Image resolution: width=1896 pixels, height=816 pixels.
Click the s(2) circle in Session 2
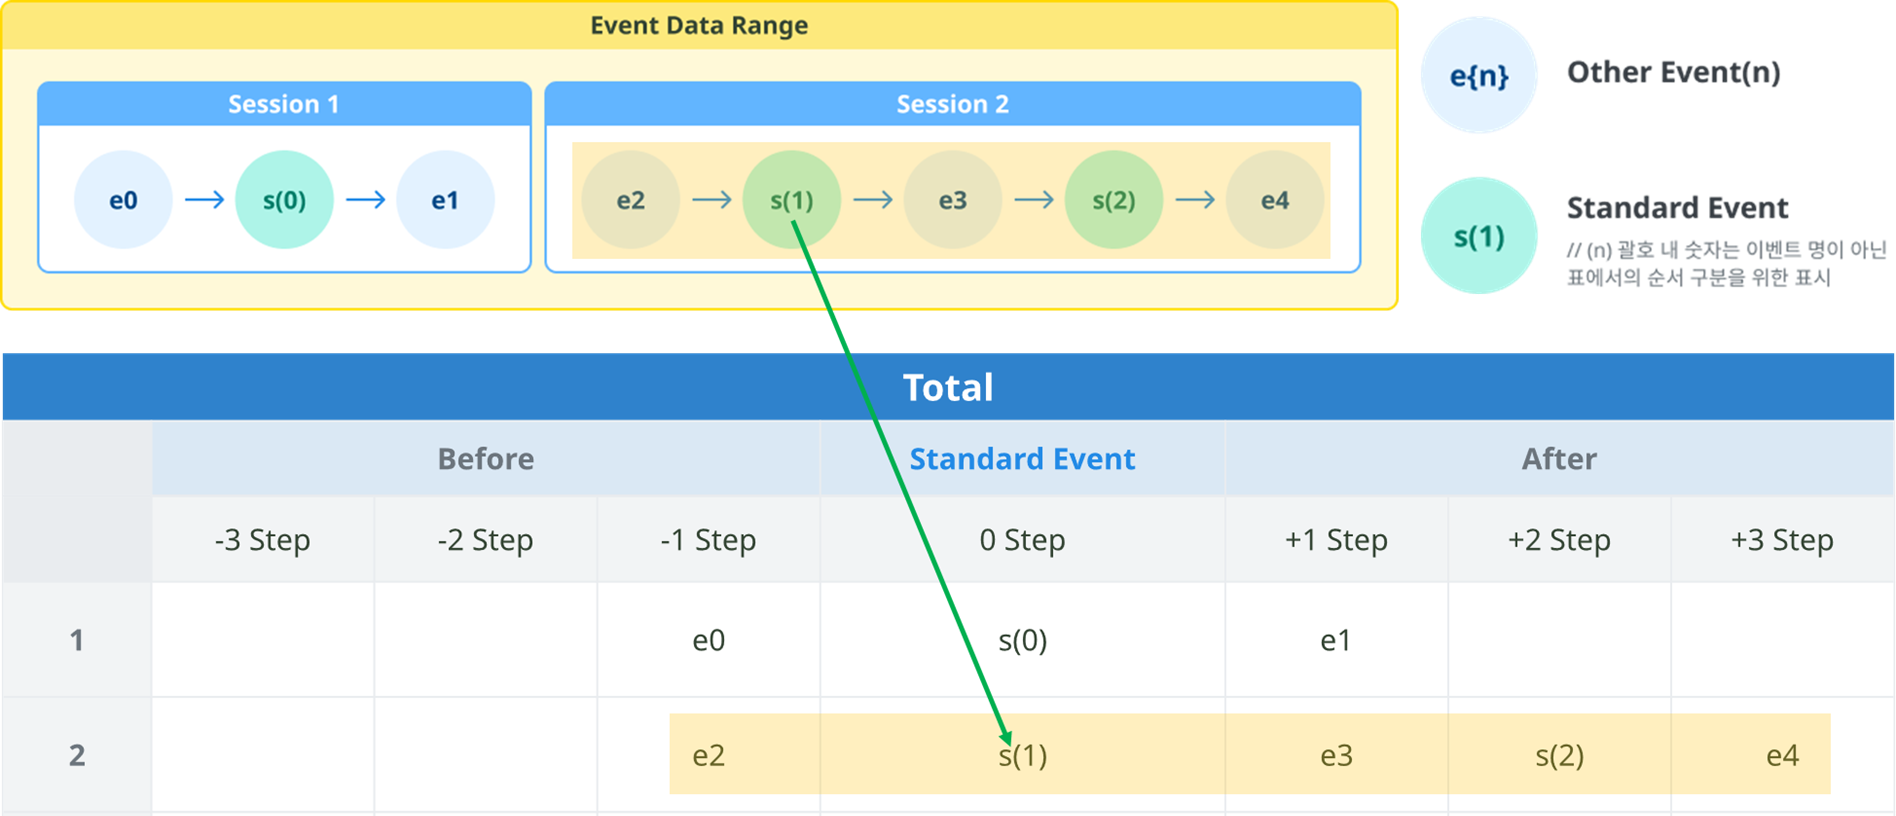(1113, 200)
